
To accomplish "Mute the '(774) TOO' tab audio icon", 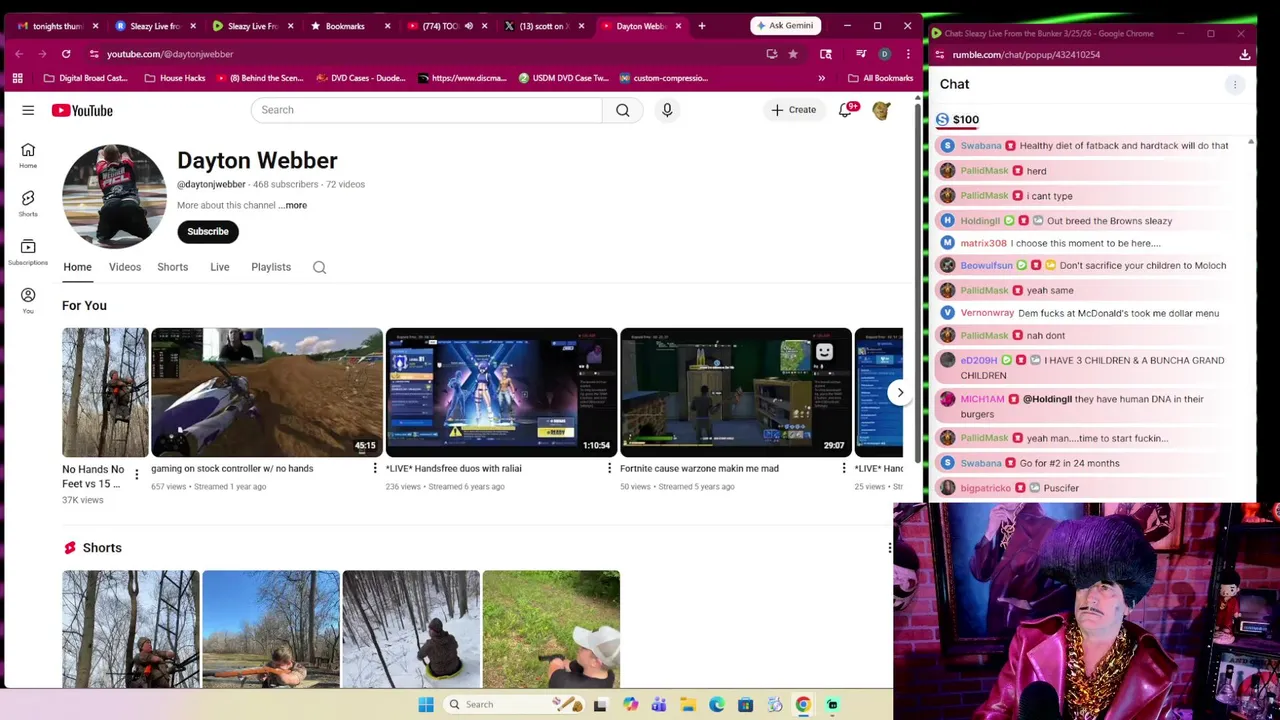I will [x=468, y=26].
